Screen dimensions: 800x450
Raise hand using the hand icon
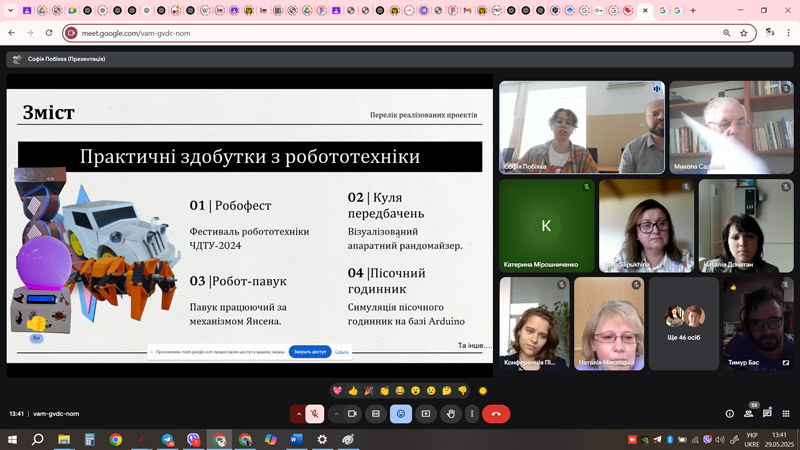pyautogui.click(x=451, y=414)
